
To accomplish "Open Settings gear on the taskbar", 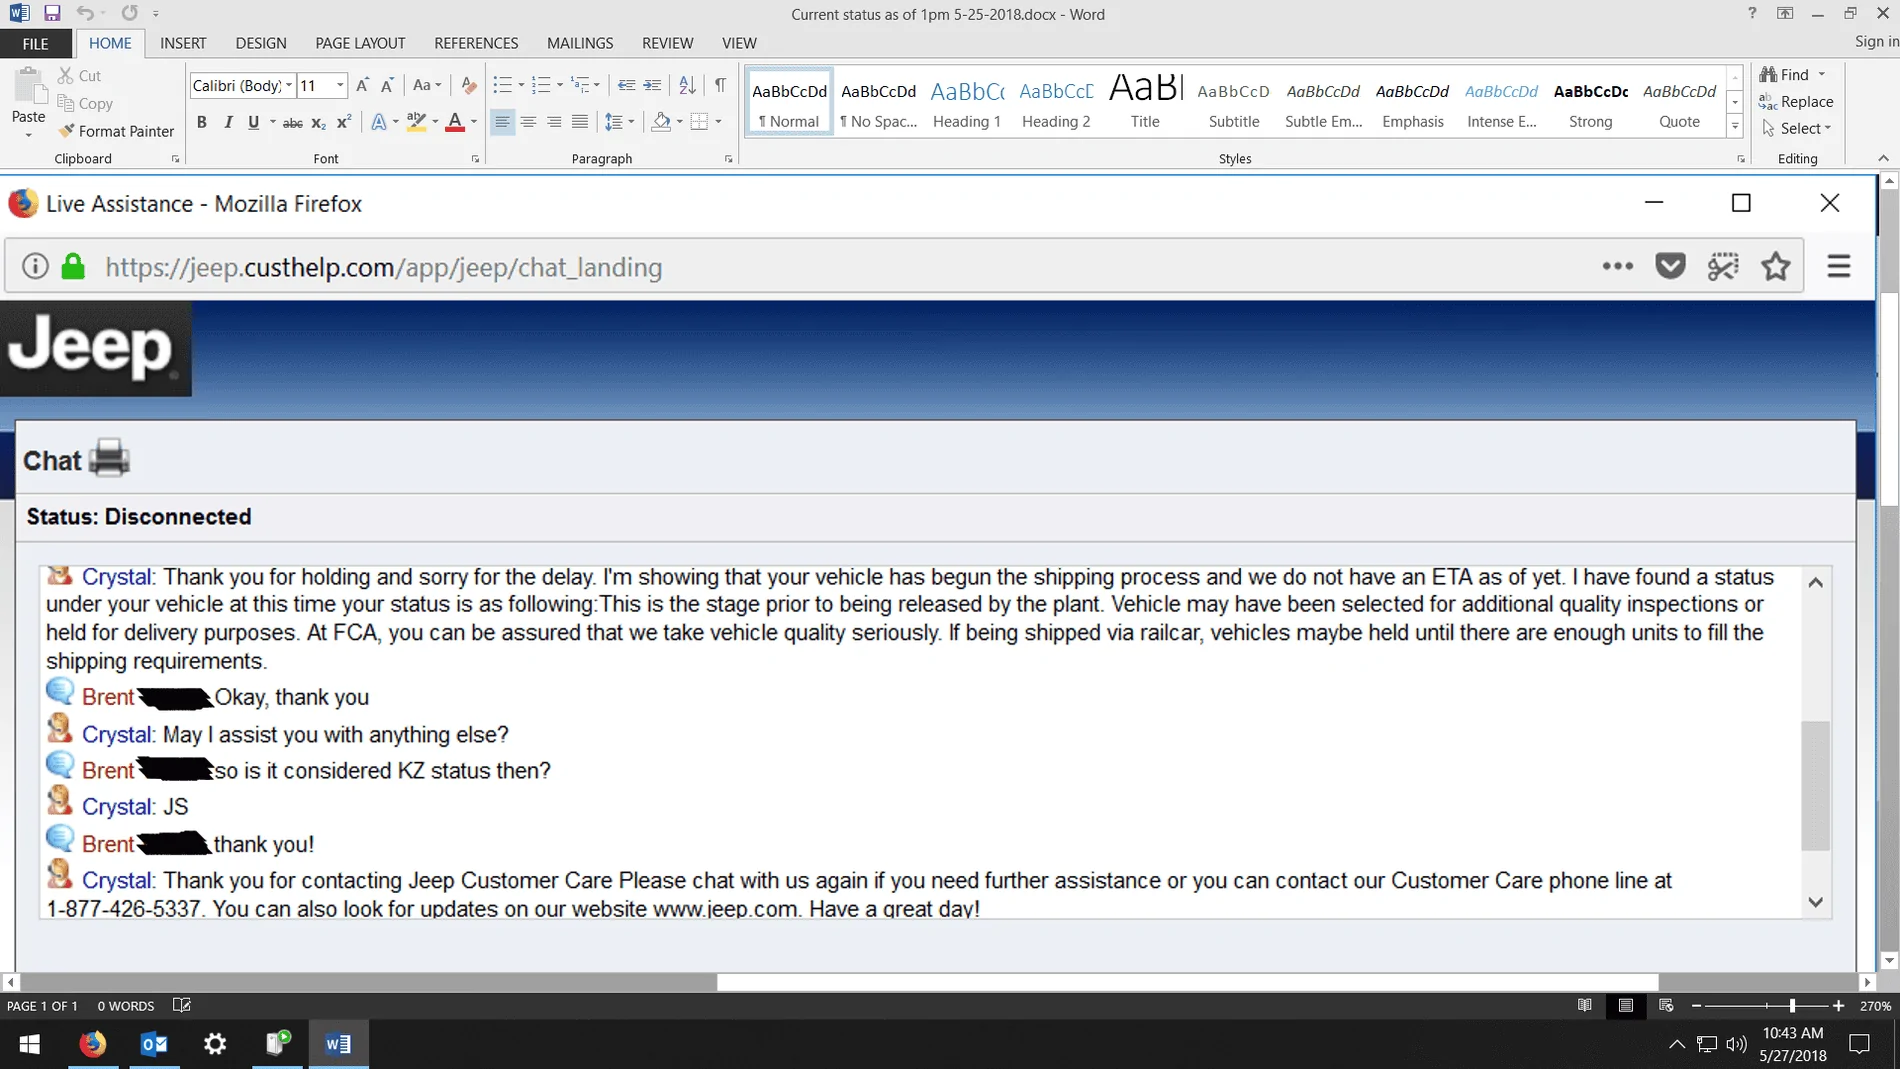I will point(215,1044).
